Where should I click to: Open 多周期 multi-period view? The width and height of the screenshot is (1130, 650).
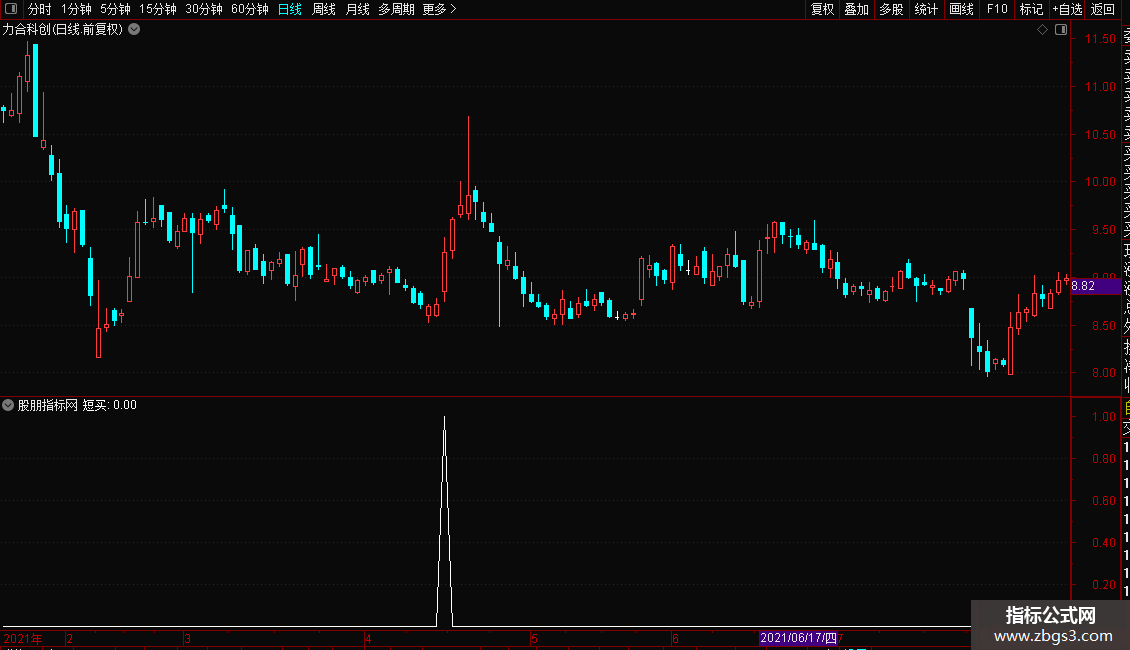(396, 9)
